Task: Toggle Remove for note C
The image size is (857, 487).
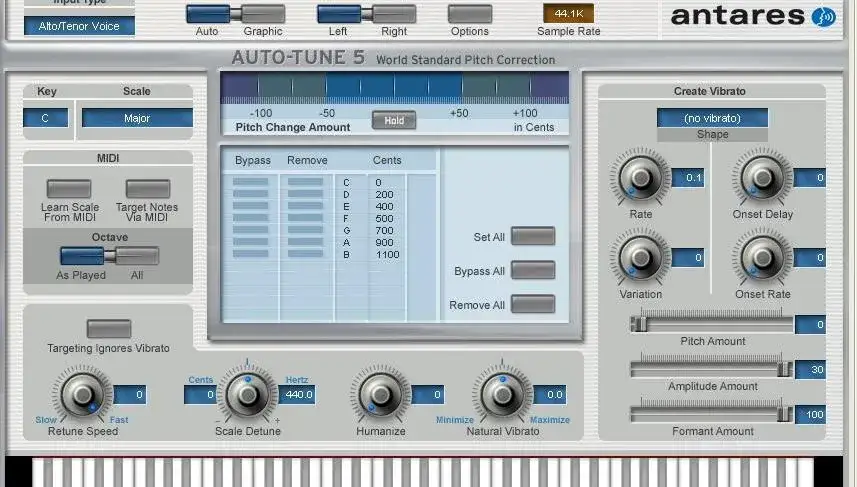Action: (306, 182)
